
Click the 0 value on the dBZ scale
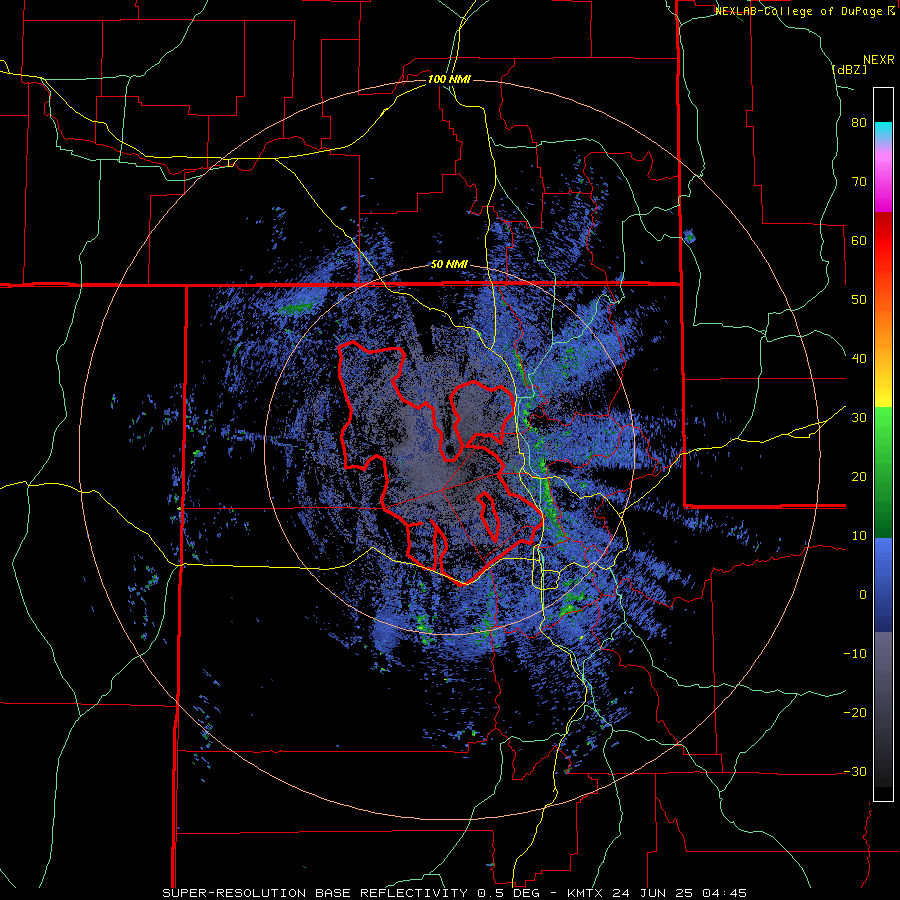click(x=863, y=595)
